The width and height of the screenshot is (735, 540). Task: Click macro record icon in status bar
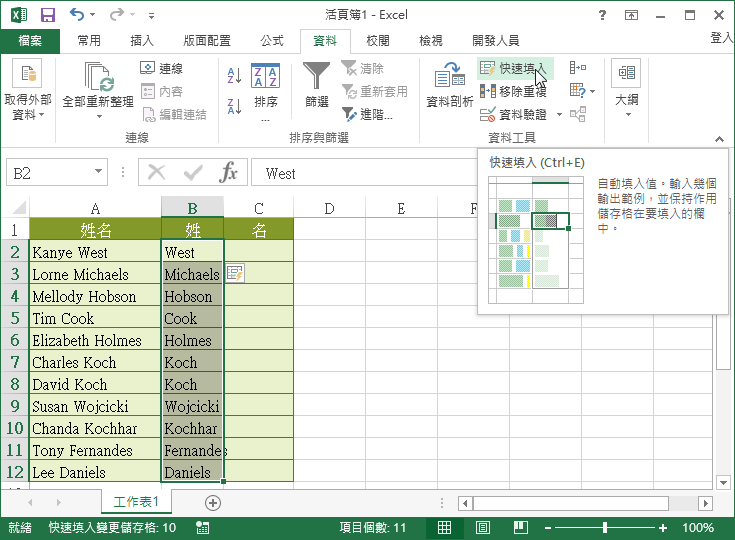202,528
